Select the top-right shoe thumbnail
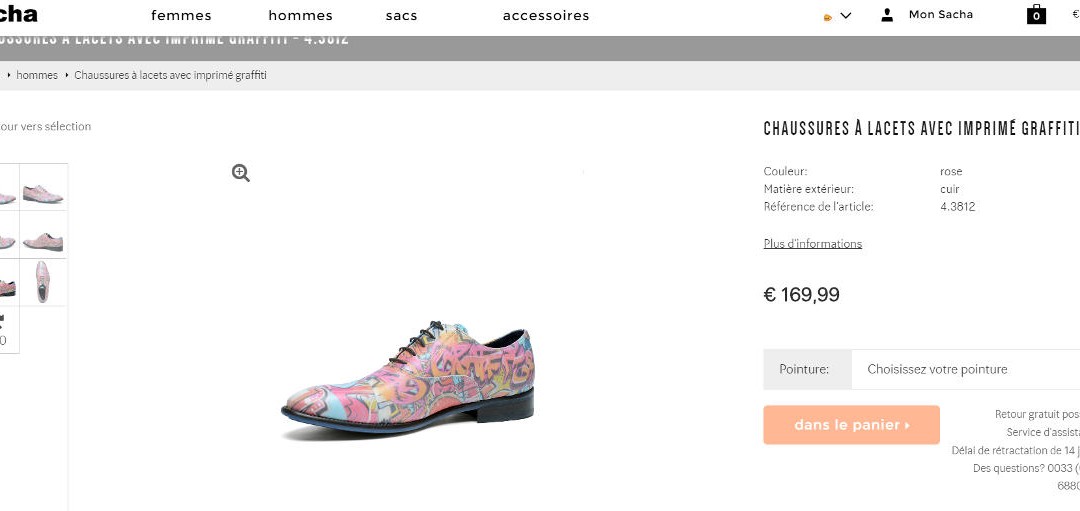The height and width of the screenshot is (511, 1080). tap(43, 193)
